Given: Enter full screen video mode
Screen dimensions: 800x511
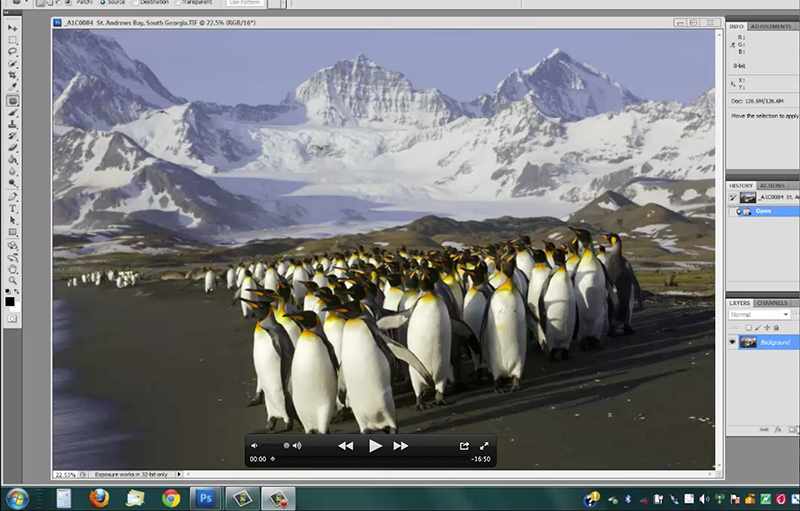Looking at the screenshot, I should pos(484,446).
